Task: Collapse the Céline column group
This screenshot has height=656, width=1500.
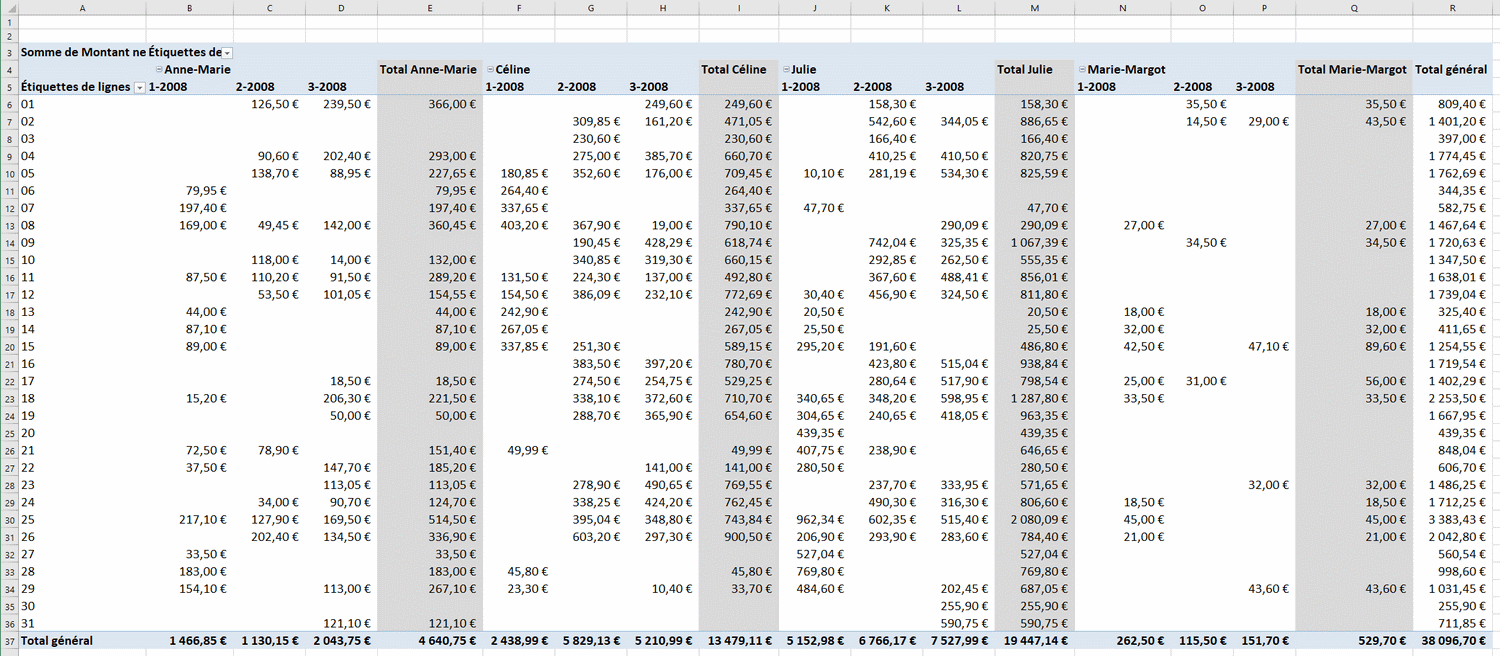Action: coord(490,70)
